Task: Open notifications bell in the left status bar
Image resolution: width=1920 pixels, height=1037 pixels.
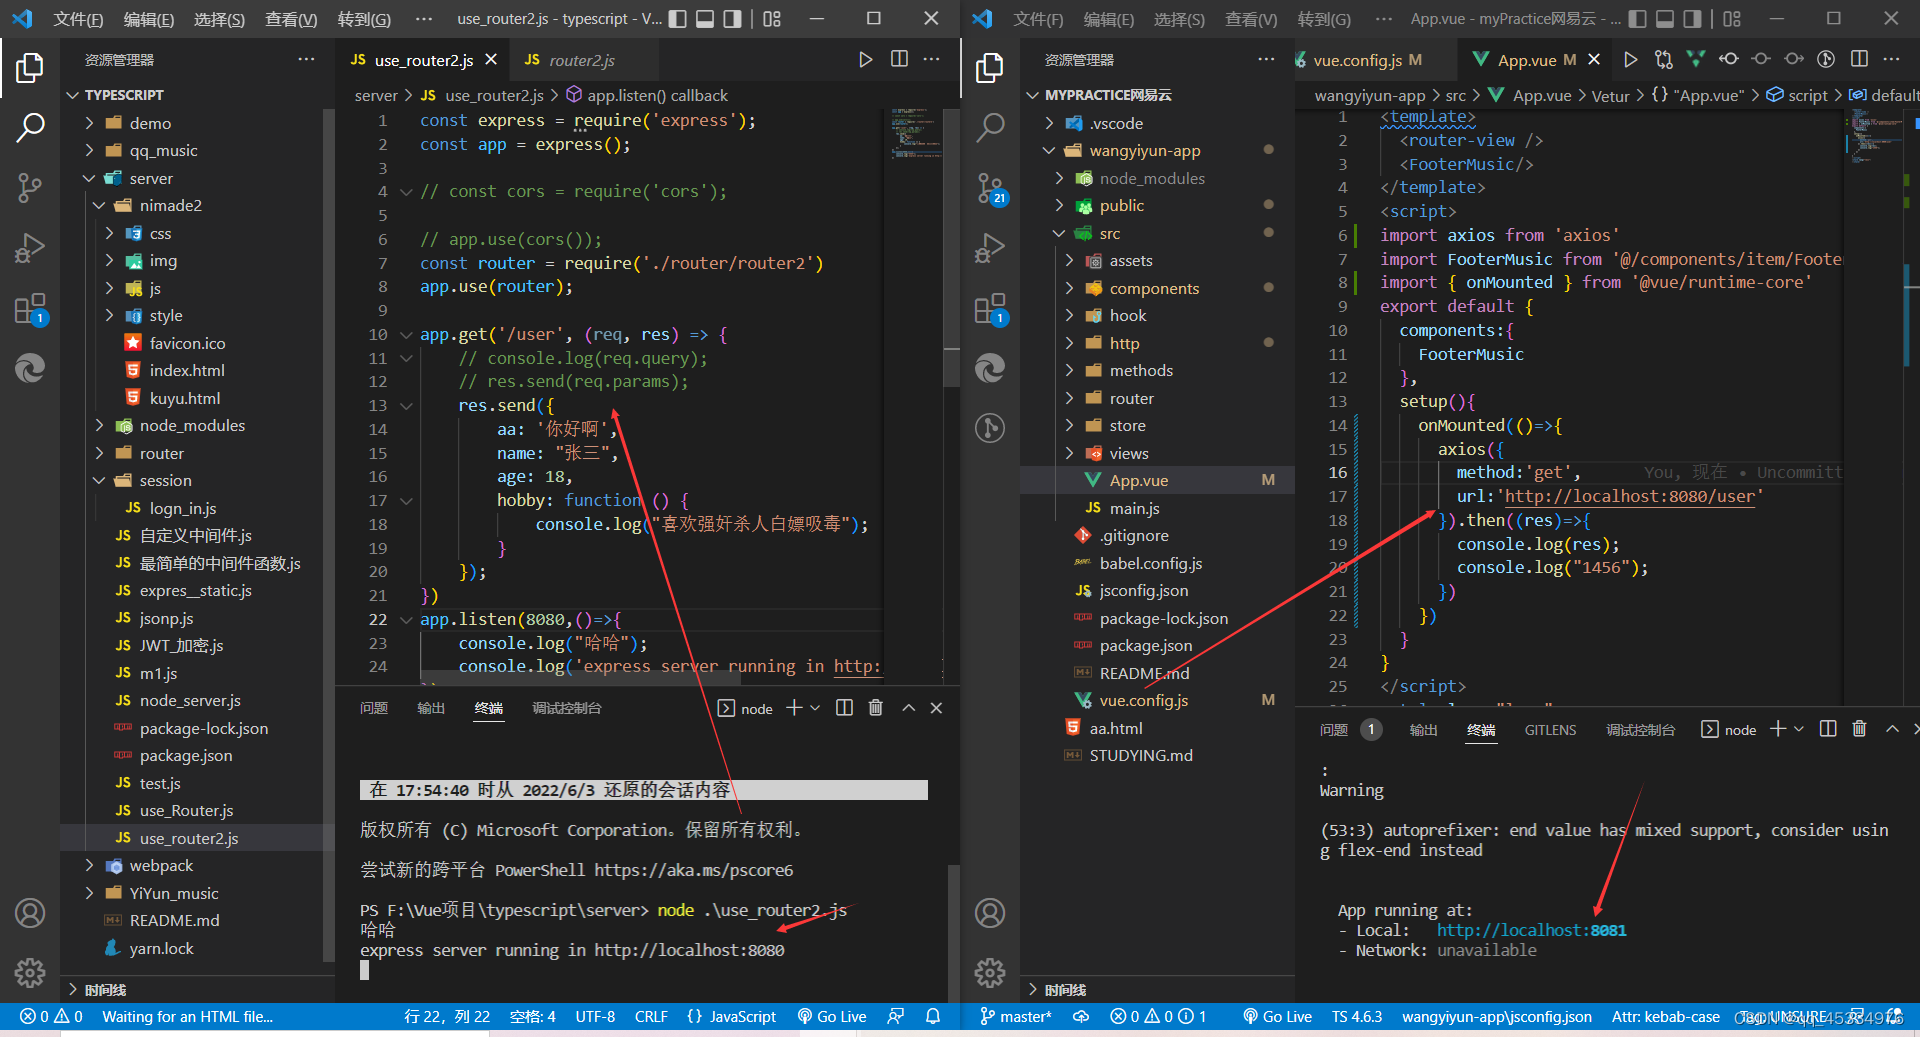Action: [933, 1016]
